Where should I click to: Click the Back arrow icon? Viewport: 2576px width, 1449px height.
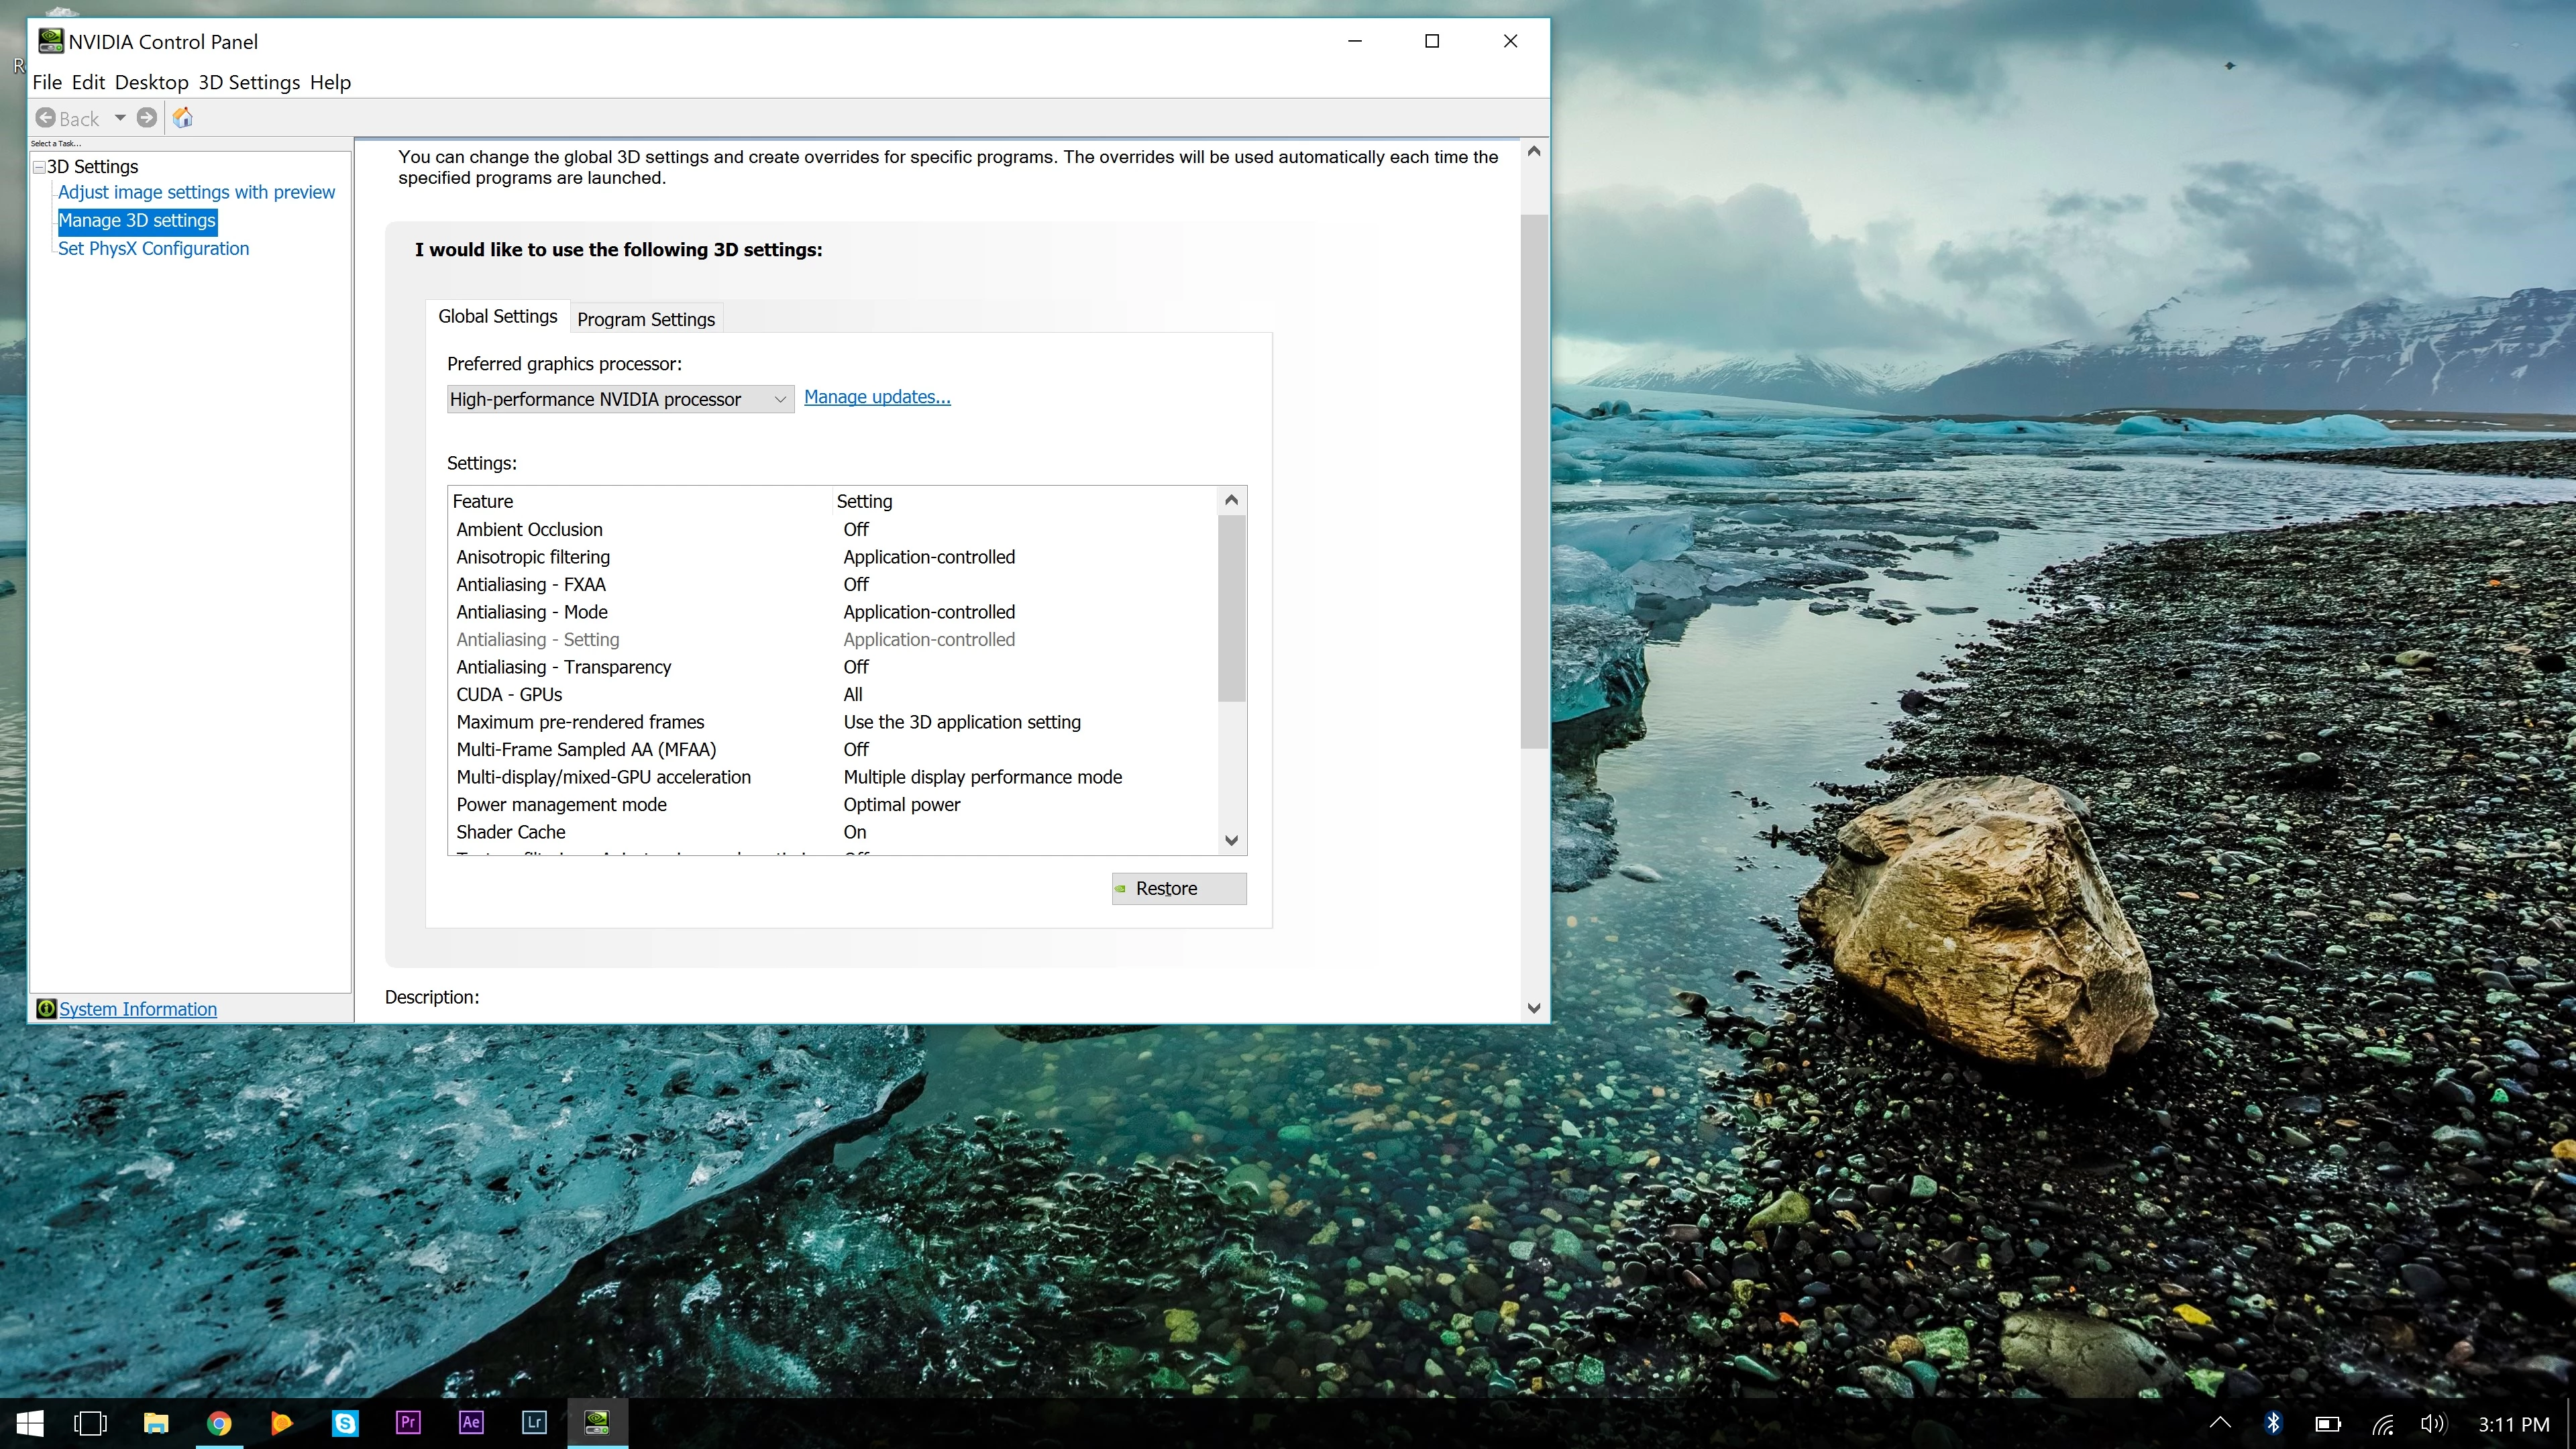(46, 118)
